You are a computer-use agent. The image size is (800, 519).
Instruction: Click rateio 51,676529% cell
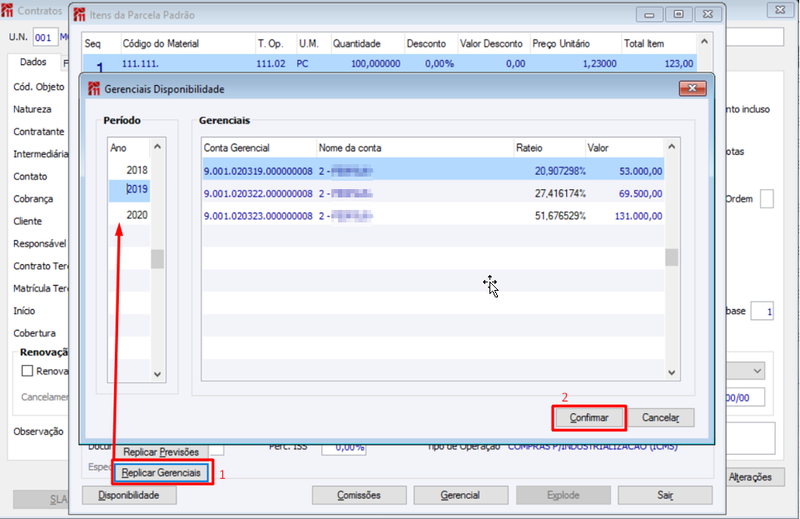(560, 216)
